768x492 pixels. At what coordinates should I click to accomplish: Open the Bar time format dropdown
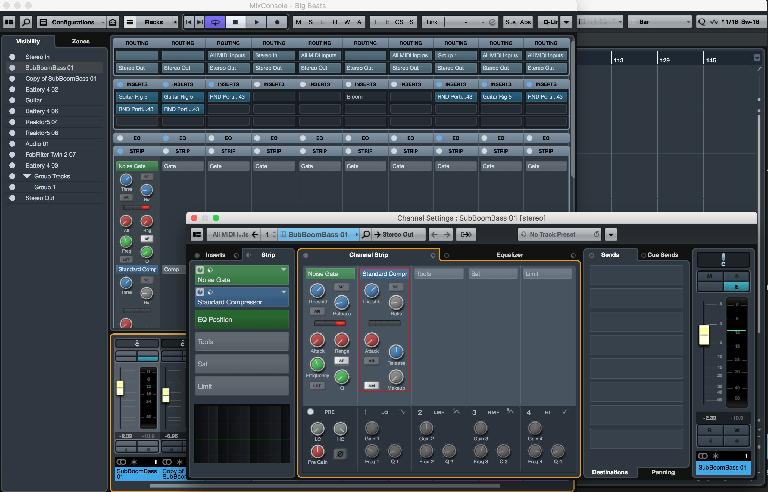pyautogui.click(x=660, y=22)
